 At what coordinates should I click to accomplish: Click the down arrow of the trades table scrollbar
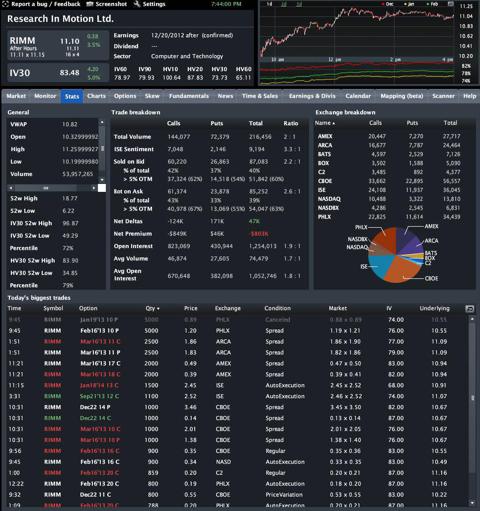coord(472,503)
